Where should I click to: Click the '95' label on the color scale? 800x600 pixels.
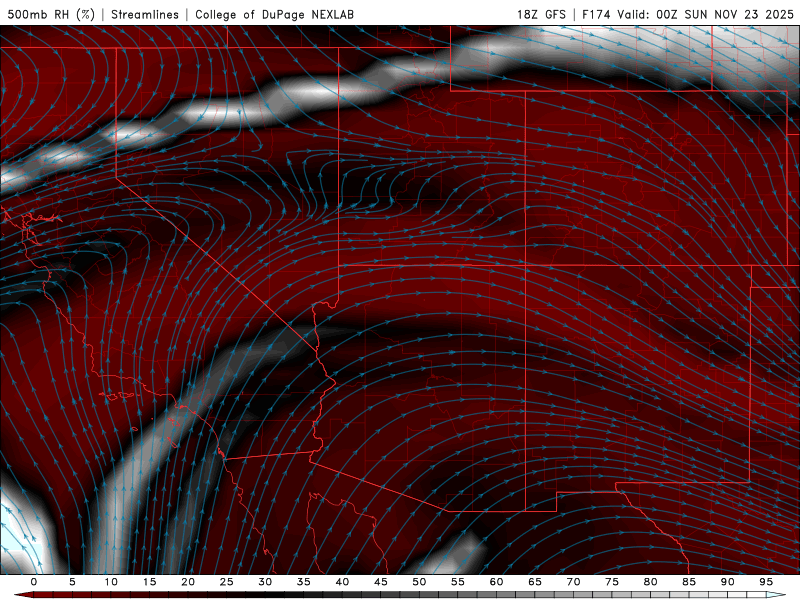point(766,582)
